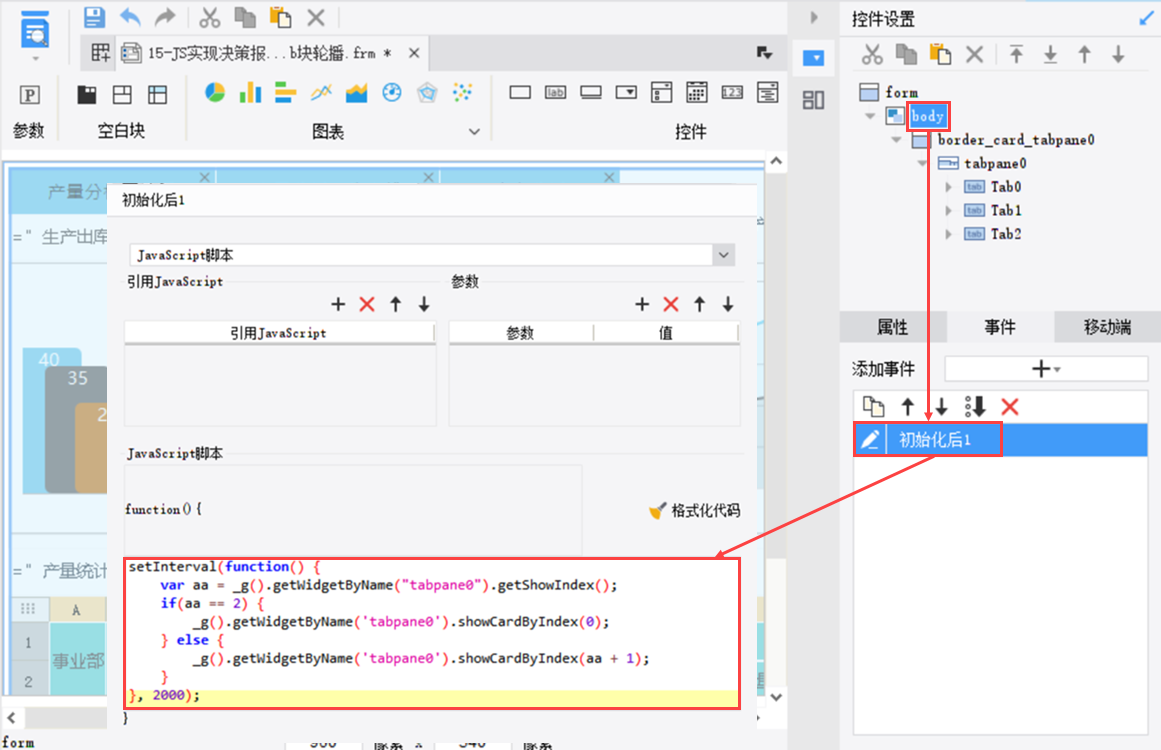Image resolution: width=1161 pixels, height=750 pixels.
Task: Select the horizontal bar chart icon
Action: 285,93
